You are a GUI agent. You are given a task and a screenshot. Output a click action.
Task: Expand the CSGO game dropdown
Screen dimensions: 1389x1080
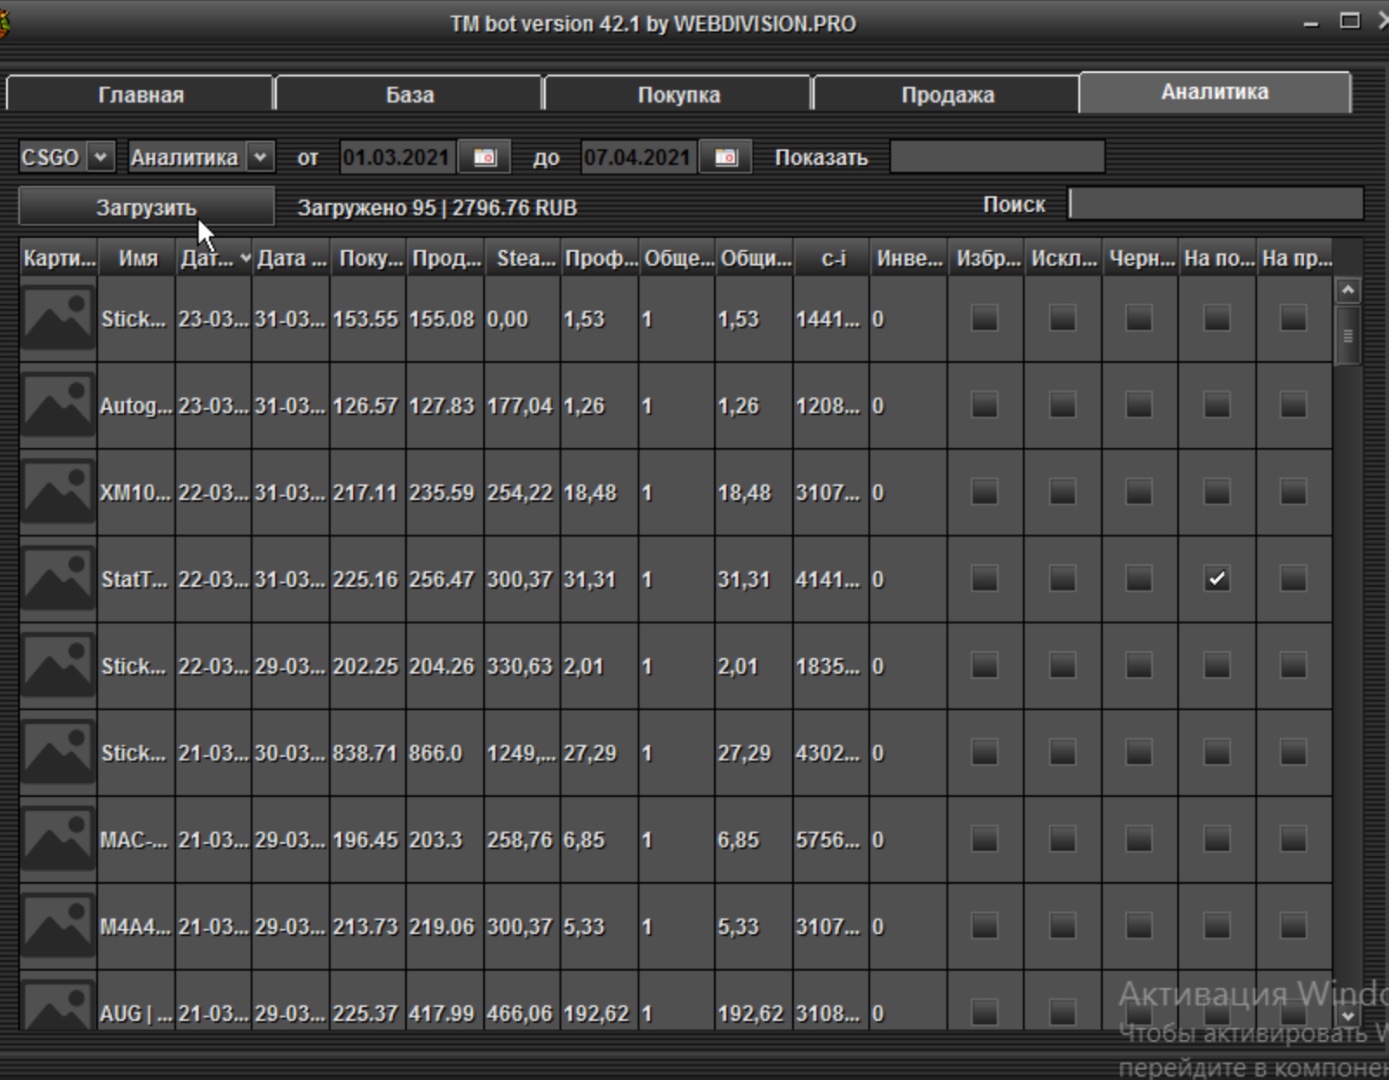coord(100,158)
